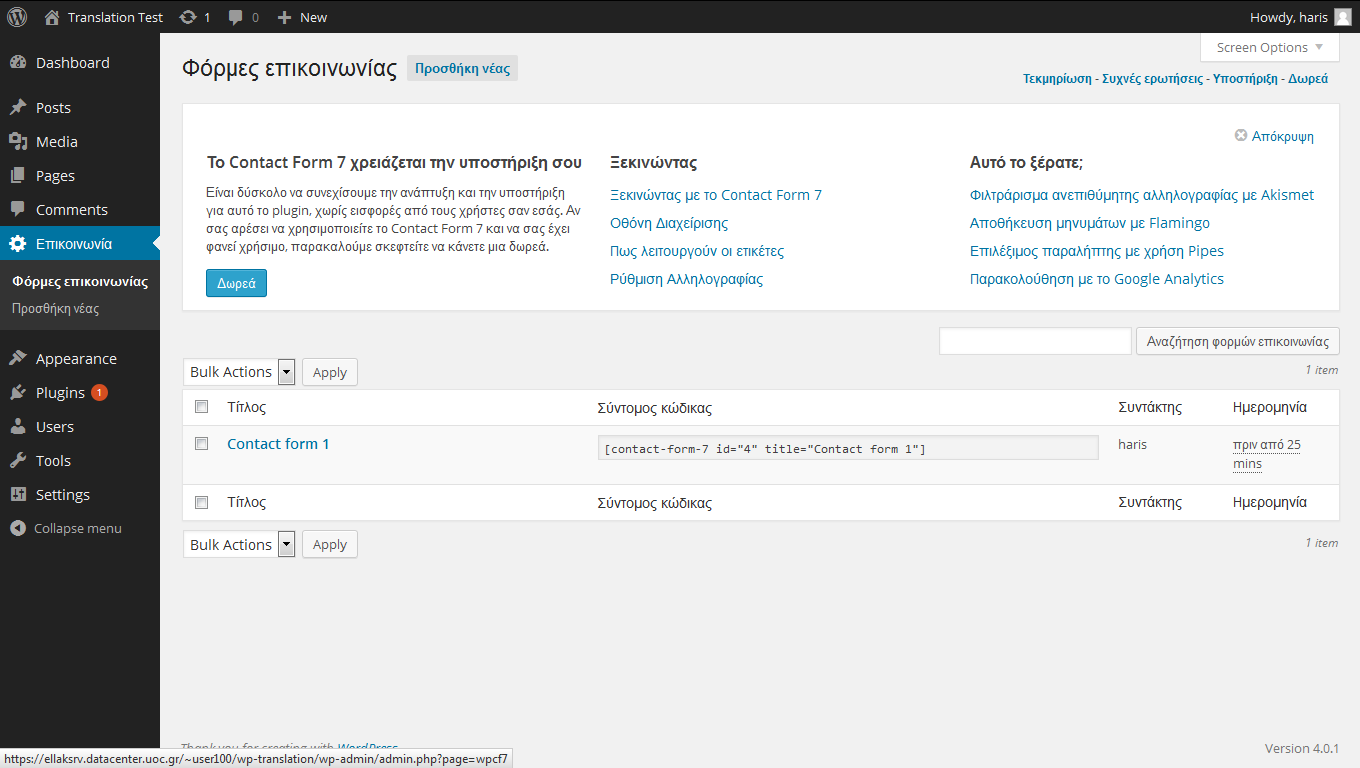Viewport: 1360px width, 768px height.
Task: Sort by the Συντάκτης column header
Action: tap(1150, 407)
